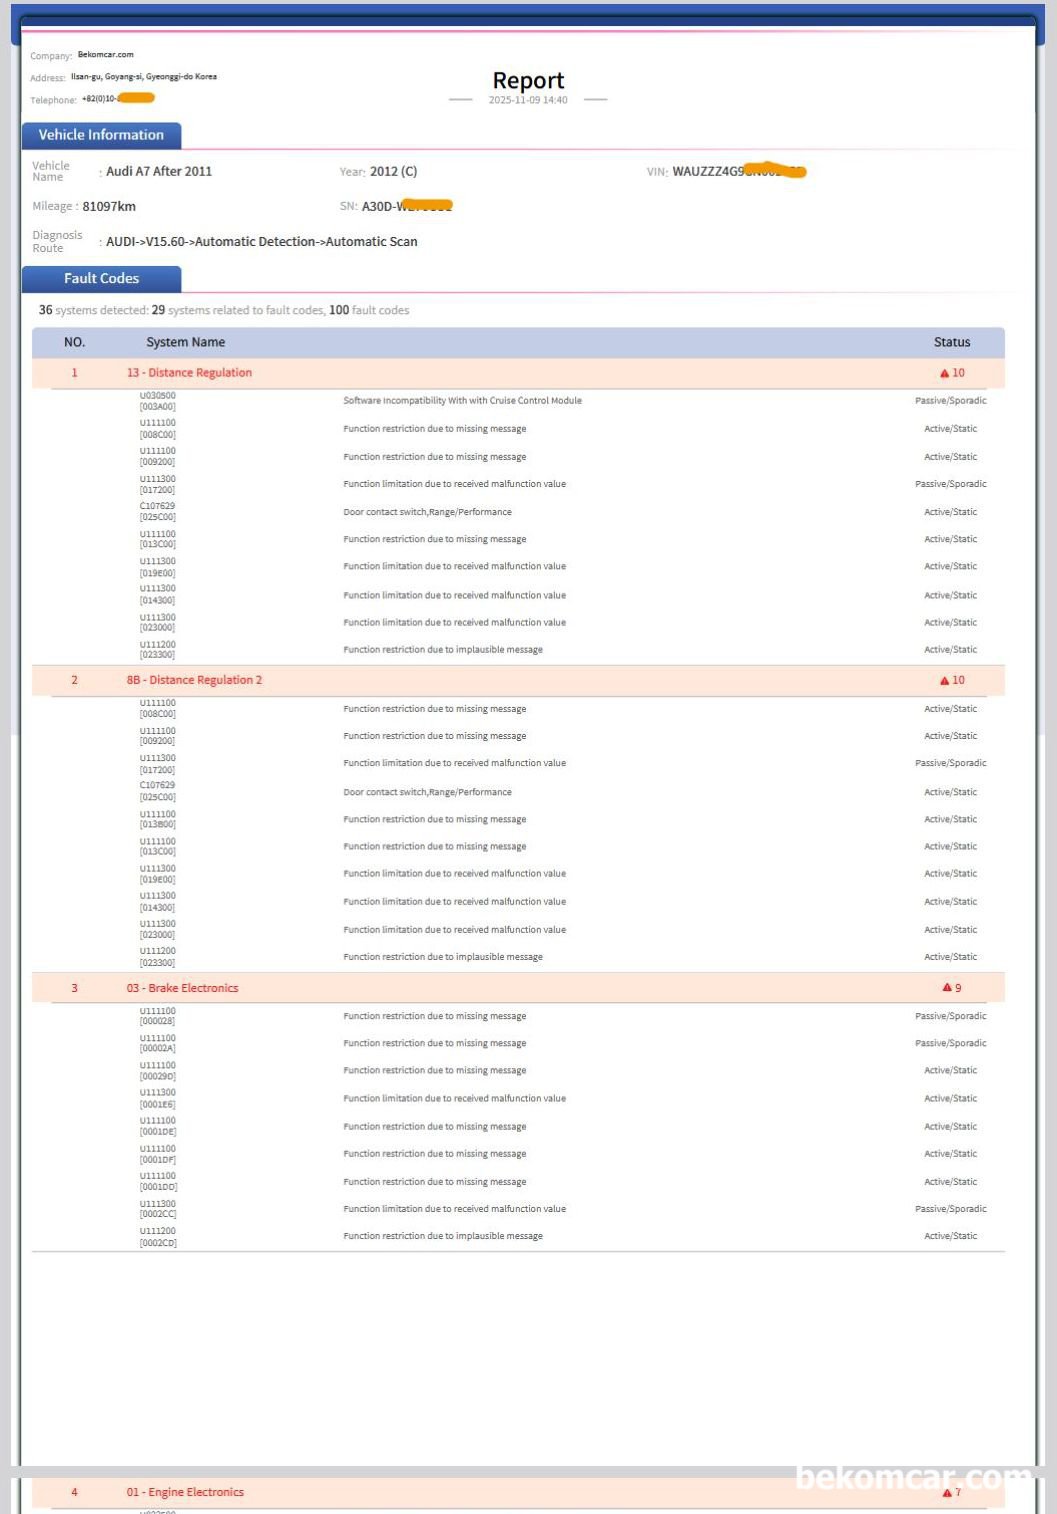Expand the 13 - Distance Regulation system row
This screenshot has width=1057, height=1514.
(x=189, y=373)
